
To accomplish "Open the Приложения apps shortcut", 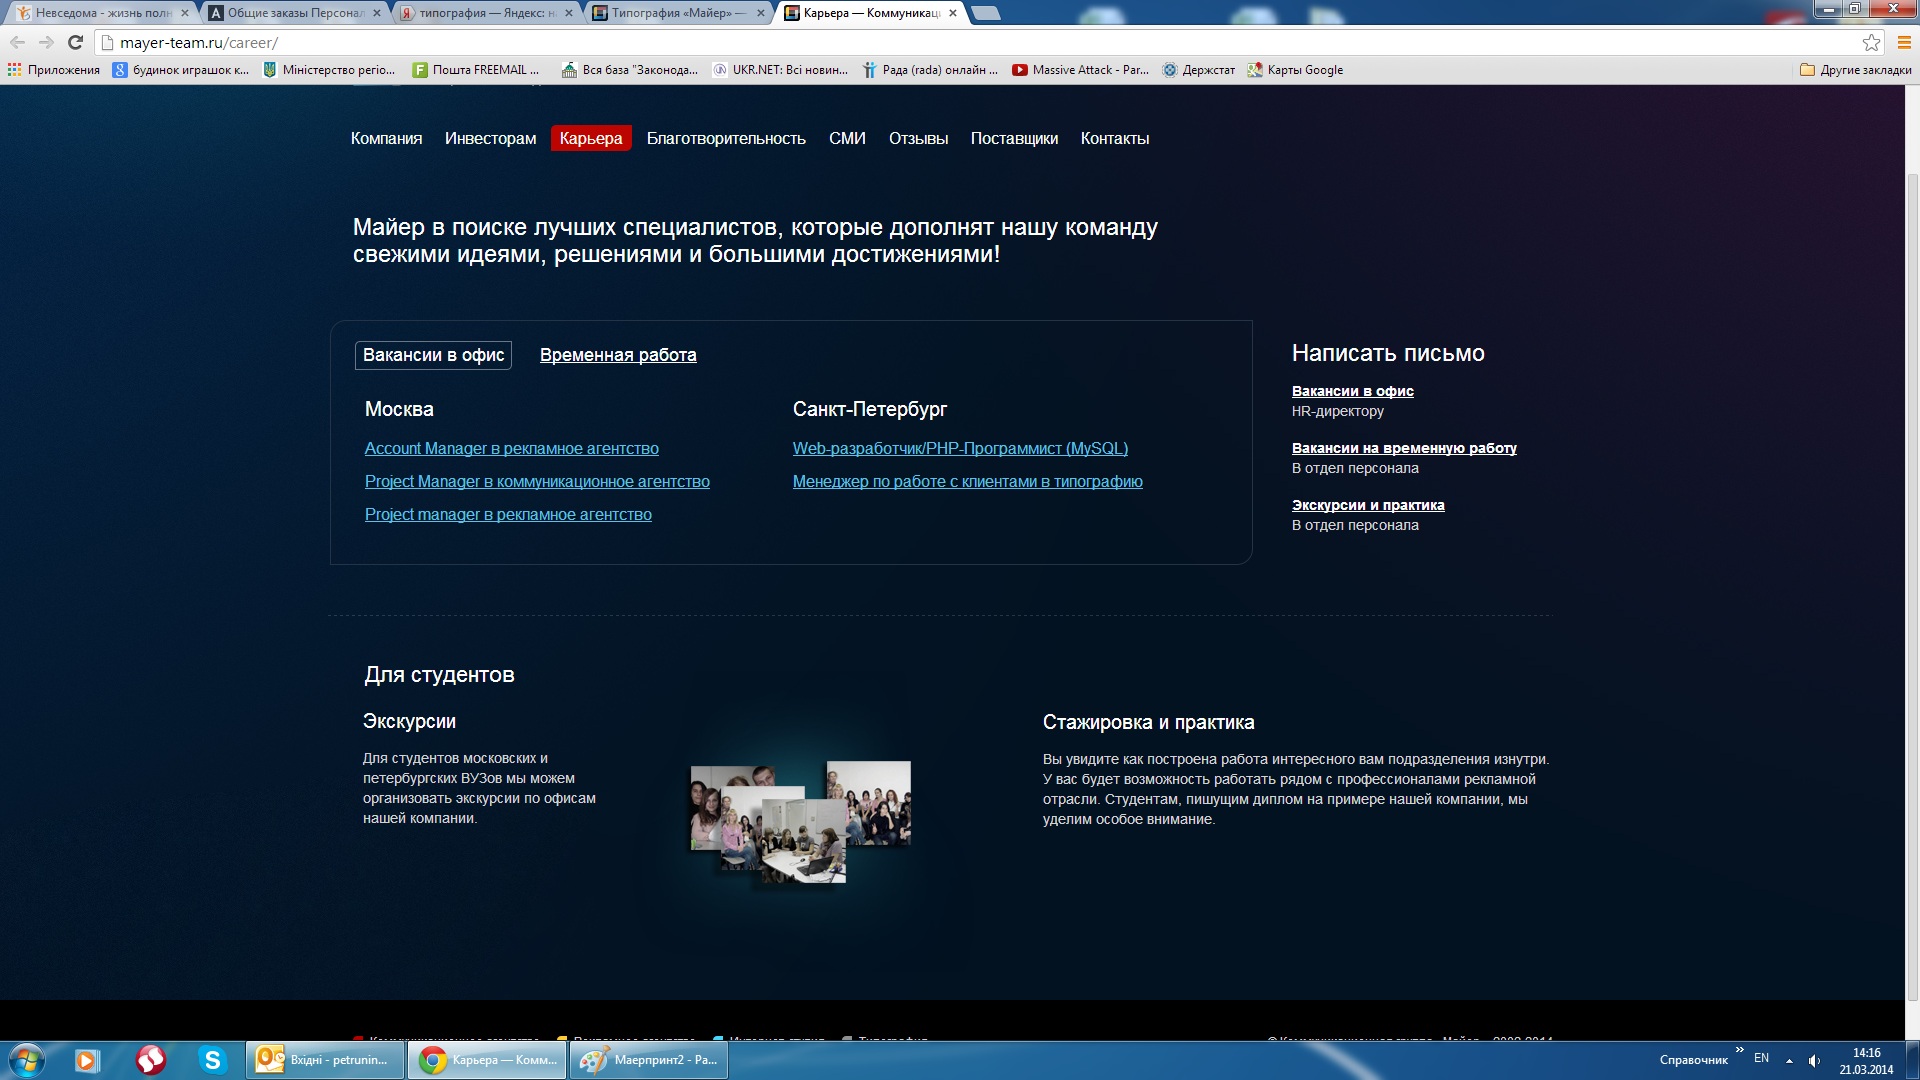I will click(x=54, y=70).
